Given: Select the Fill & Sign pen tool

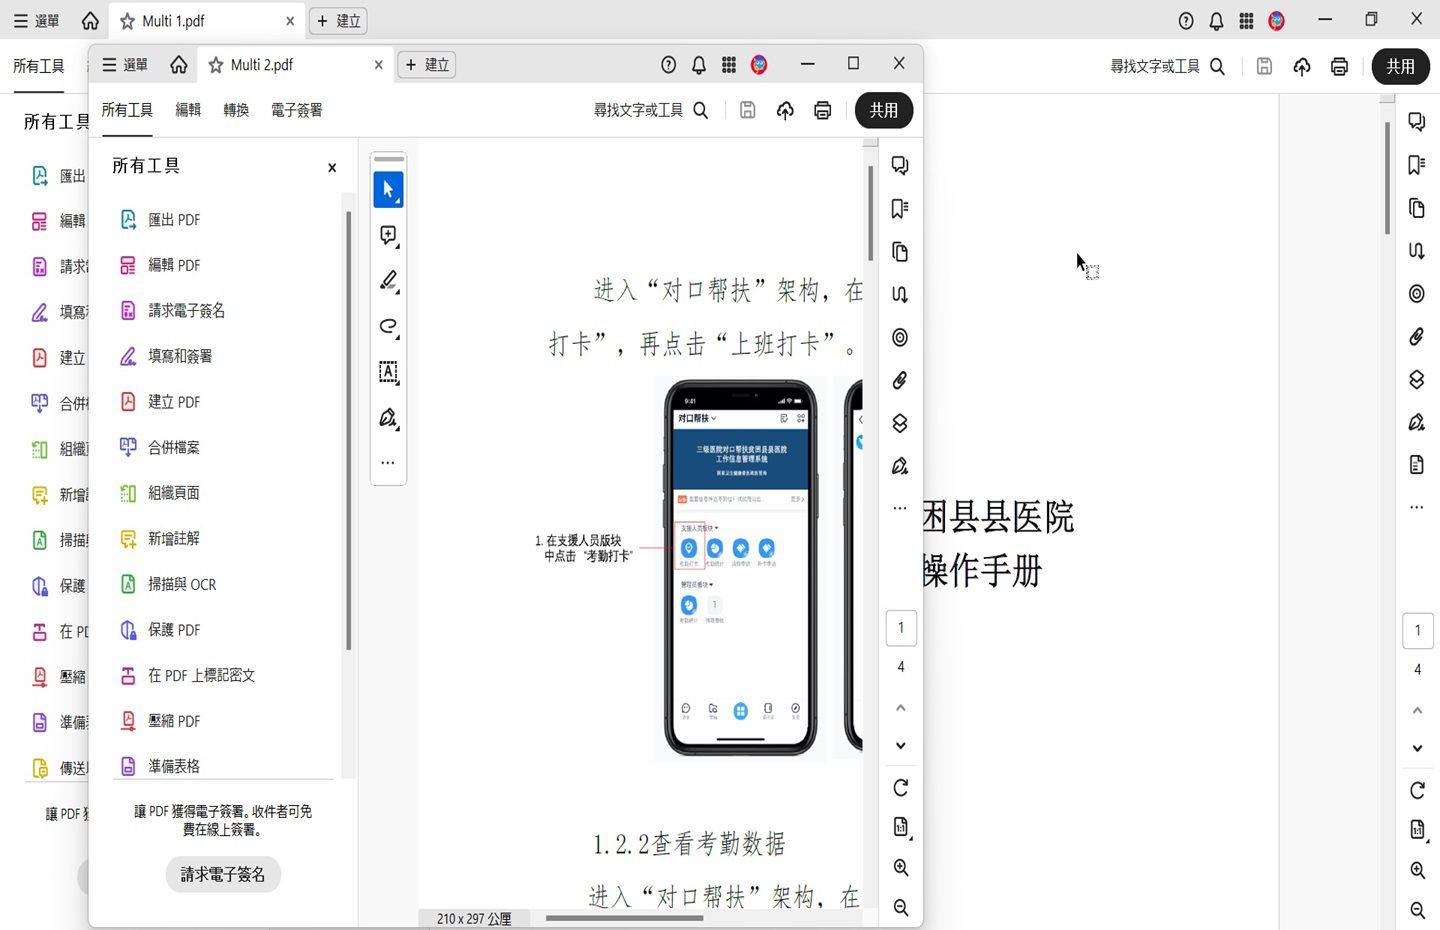Looking at the screenshot, I should (x=388, y=417).
